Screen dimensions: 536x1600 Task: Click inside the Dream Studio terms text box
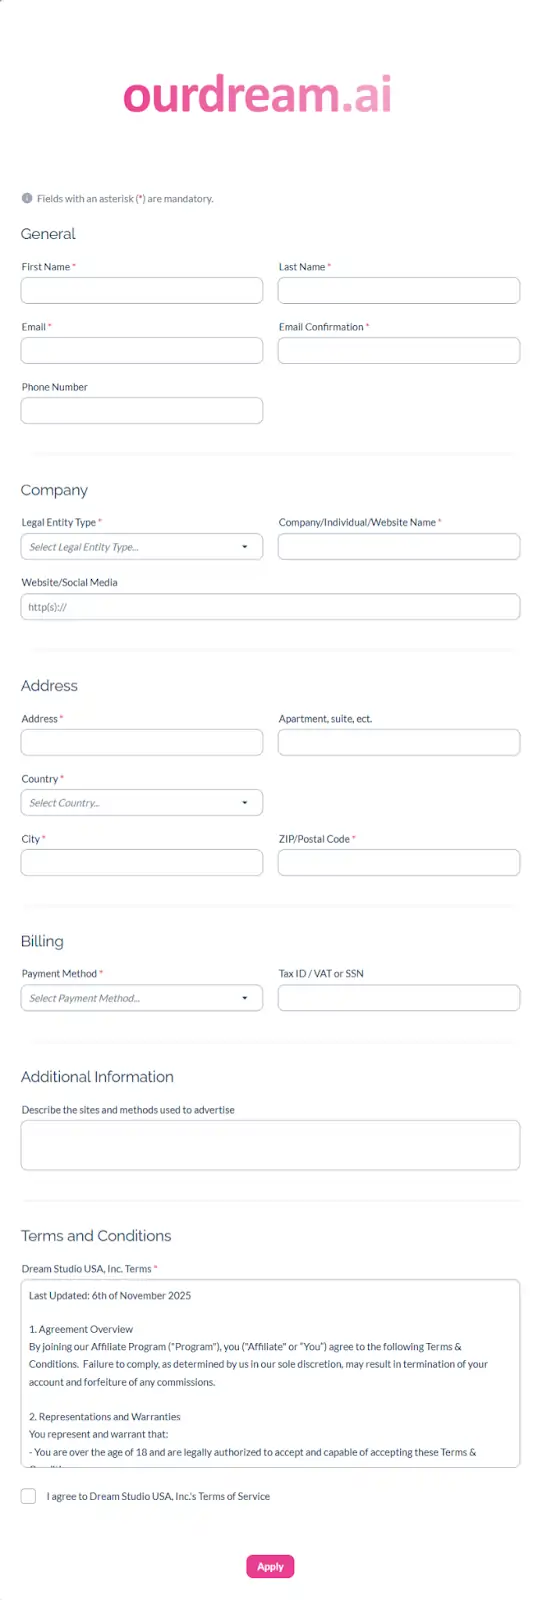pyautogui.click(x=270, y=1374)
